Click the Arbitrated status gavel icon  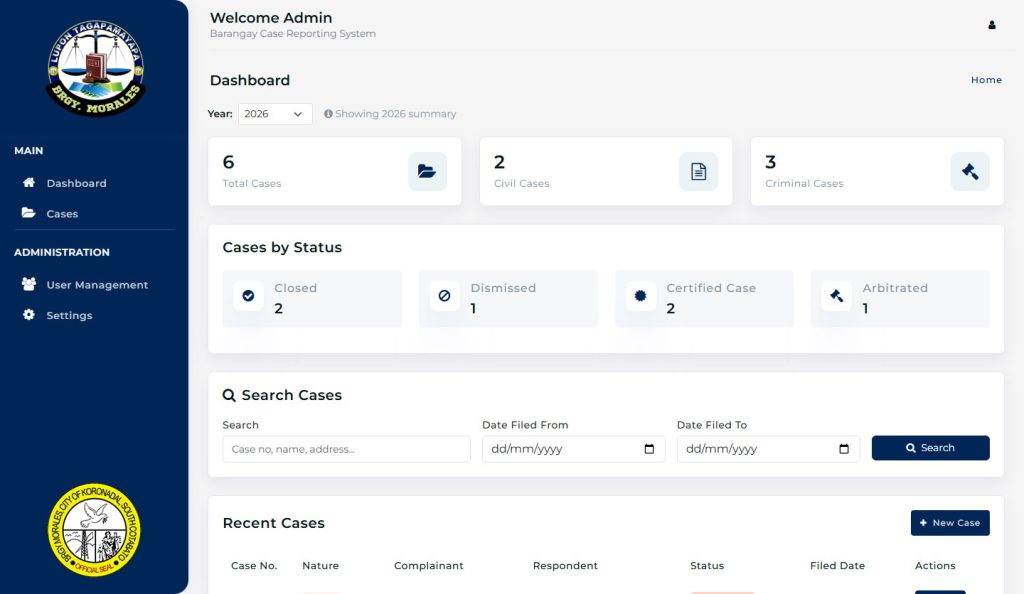tap(836, 296)
